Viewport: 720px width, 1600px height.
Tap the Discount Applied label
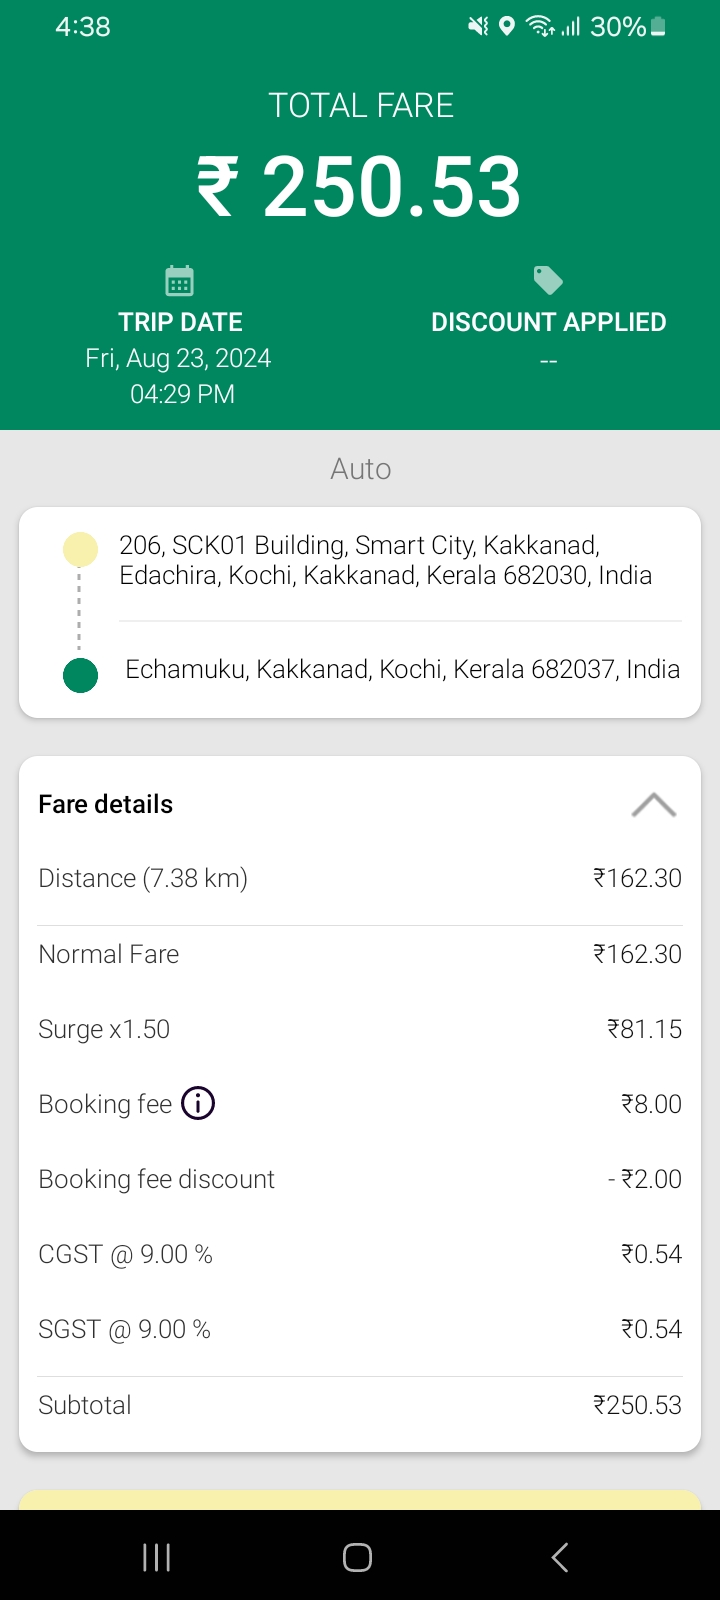[548, 322]
